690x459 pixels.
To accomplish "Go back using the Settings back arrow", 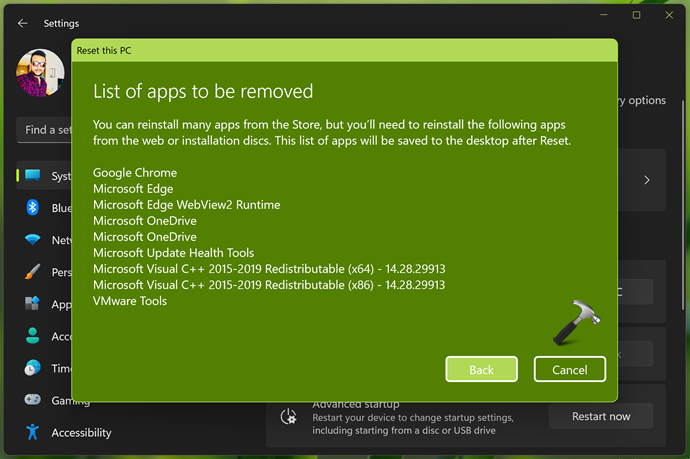I will pos(23,23).
